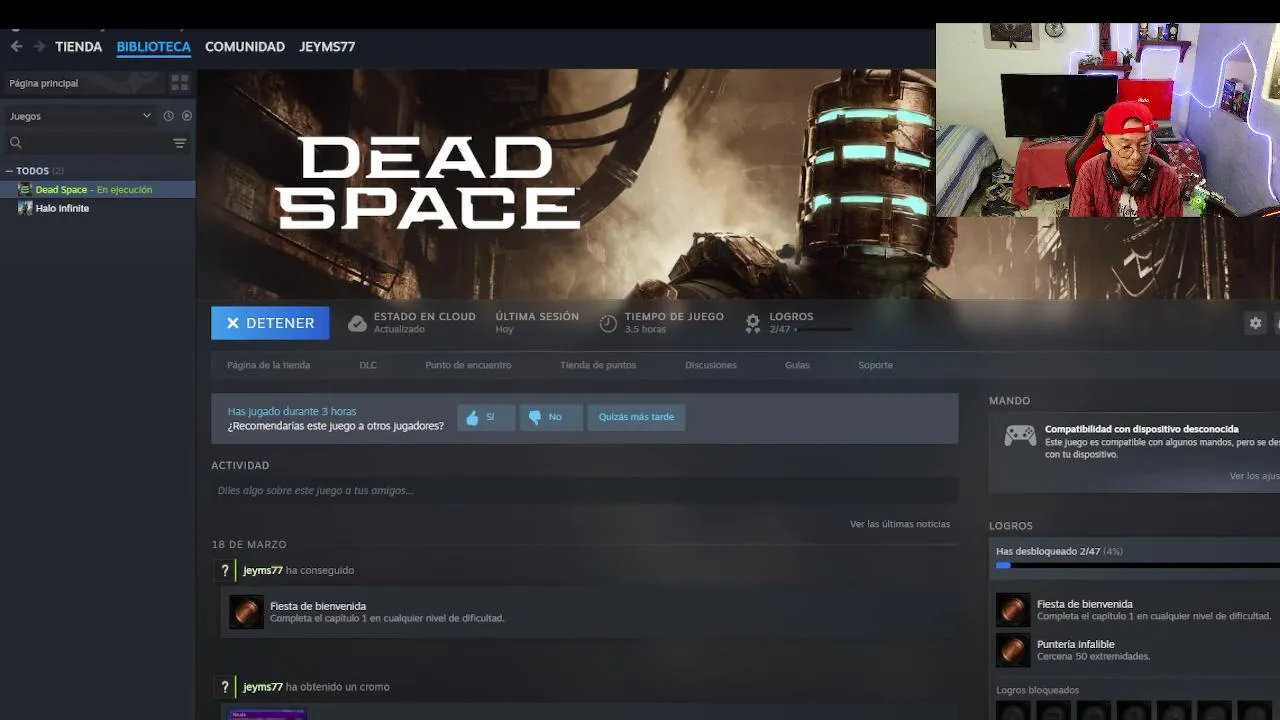Open game settings gear icon

click(1255, 323)
